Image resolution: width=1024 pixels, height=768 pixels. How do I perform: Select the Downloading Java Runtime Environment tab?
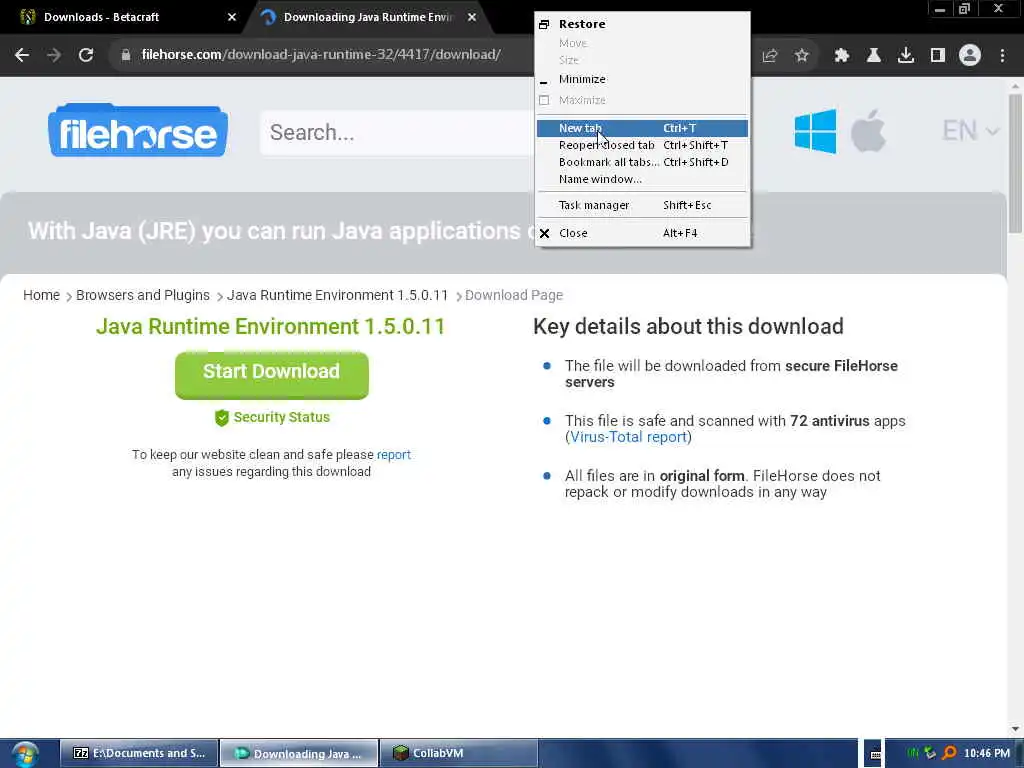coord(367,17)
